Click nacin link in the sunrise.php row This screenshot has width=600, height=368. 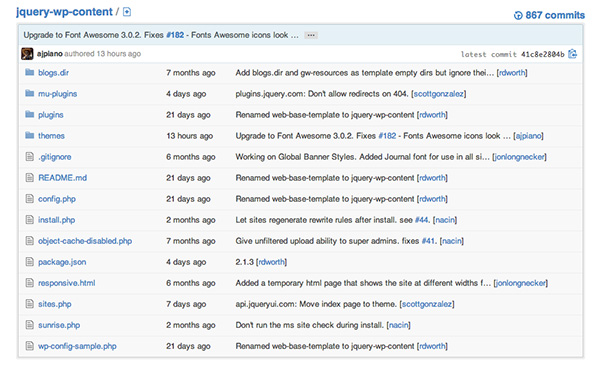coord(398,325)
